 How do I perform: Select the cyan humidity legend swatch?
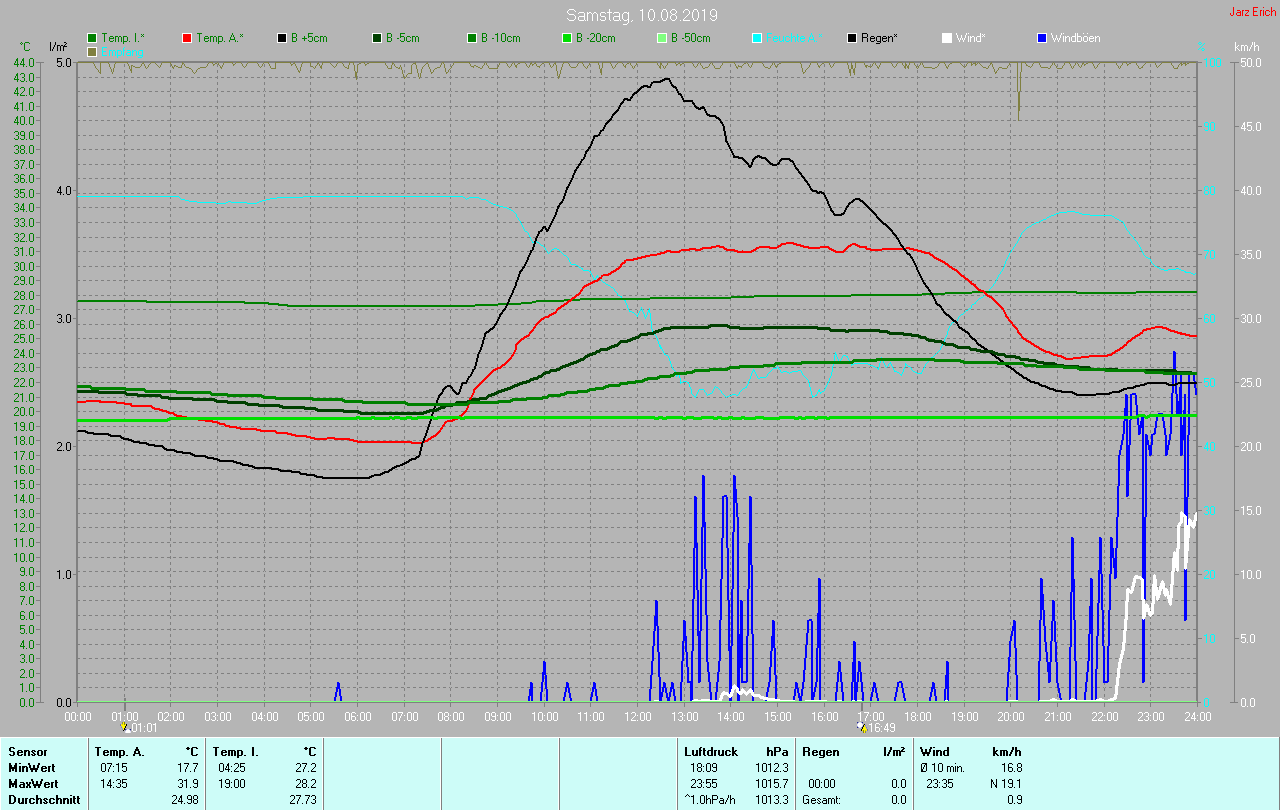pyautogui.click(x=757, y=38)
